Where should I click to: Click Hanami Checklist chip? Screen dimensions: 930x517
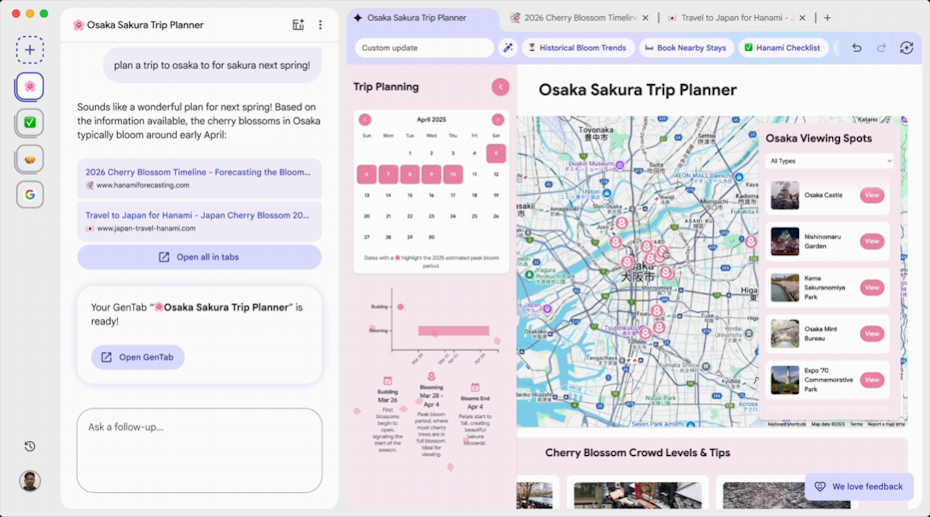[x=782, y=48]
